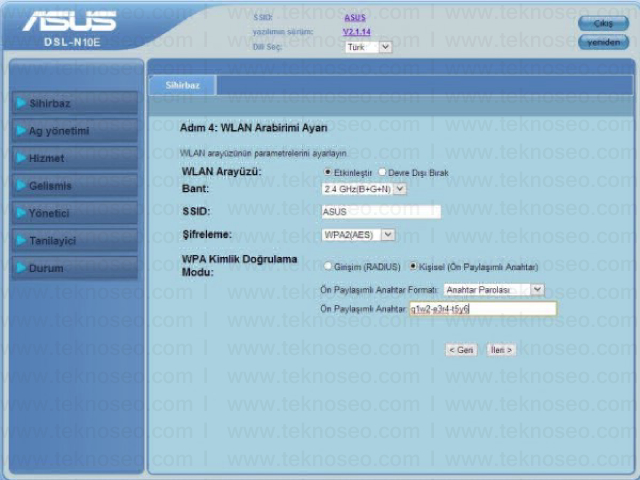Open the Tanilayici menu
Image resolution: width=640 pixels, height=480 pixels.
(75, 240)
